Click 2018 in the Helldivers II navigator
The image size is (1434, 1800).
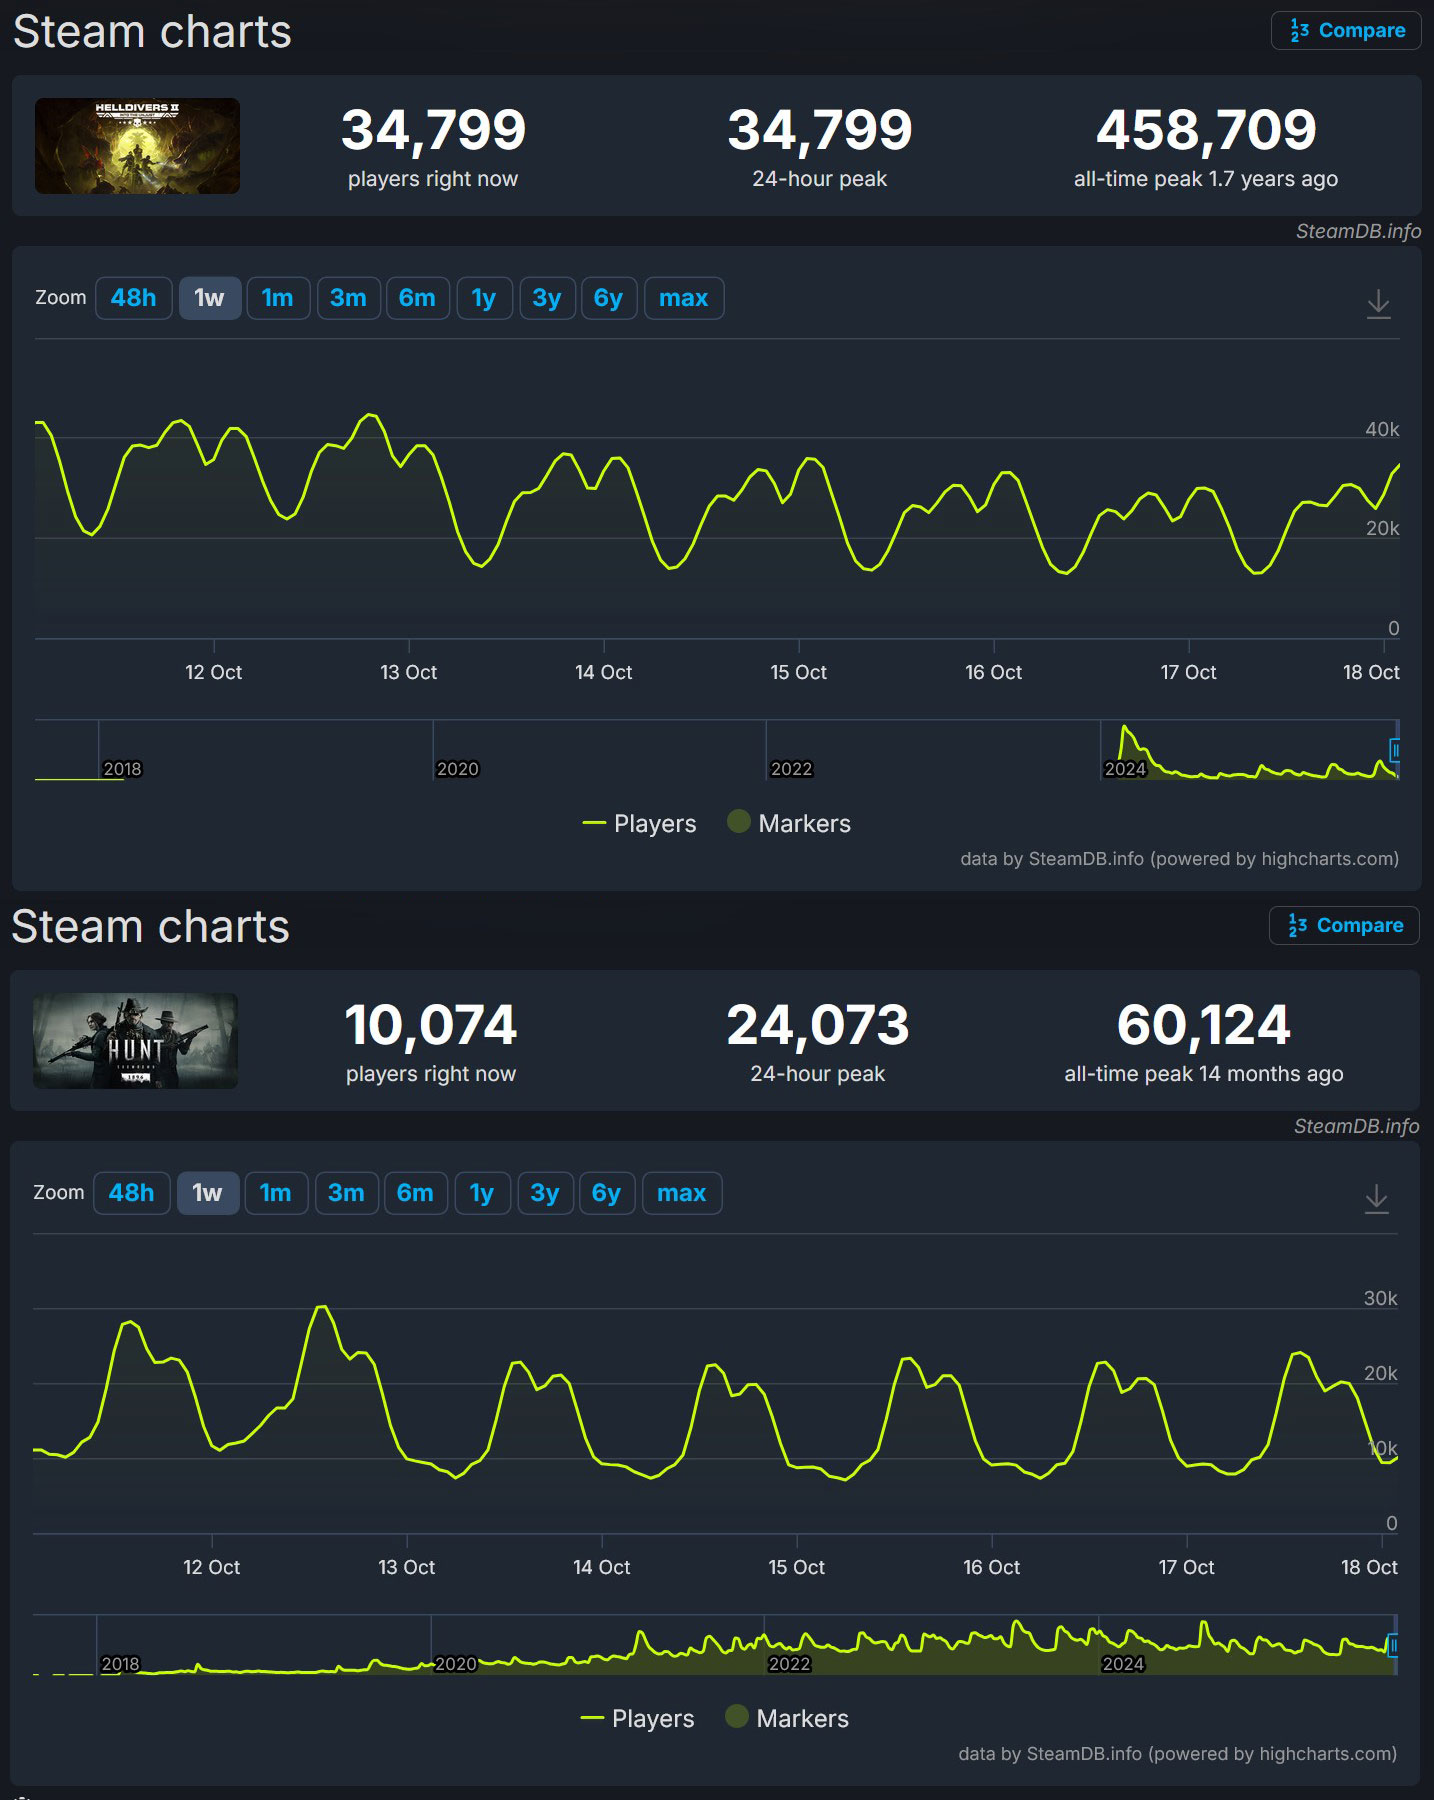click(122, 769)
